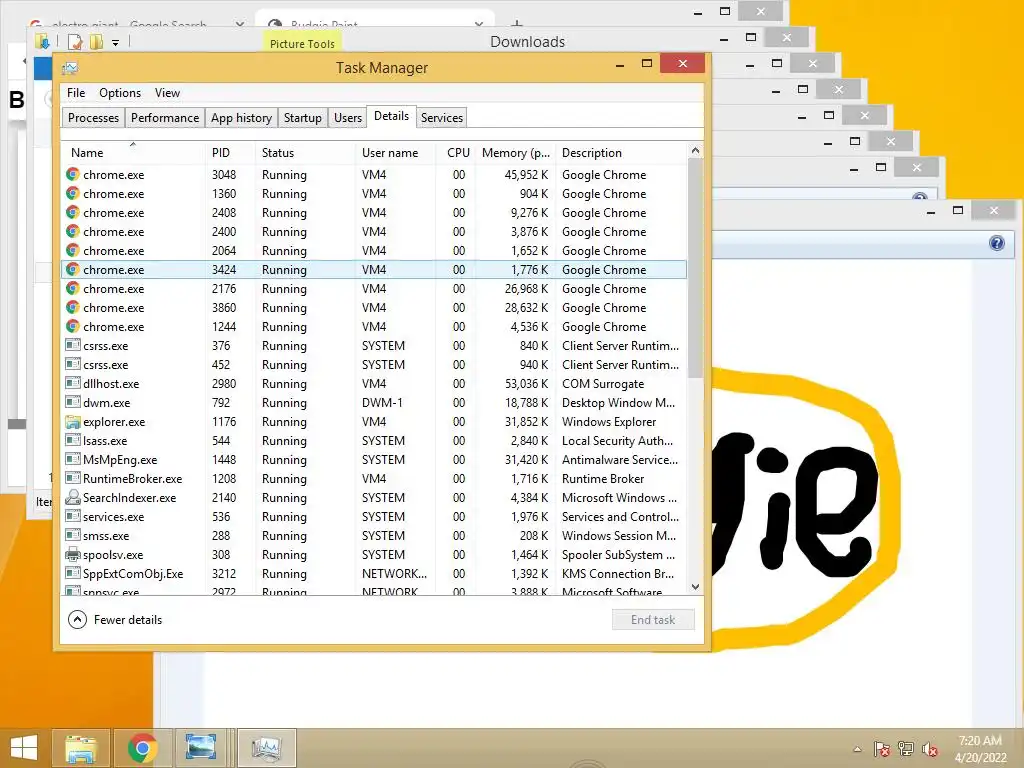Click the RuntimeBroker.exe process icon

pyautogui.click(x=72, y=477)
